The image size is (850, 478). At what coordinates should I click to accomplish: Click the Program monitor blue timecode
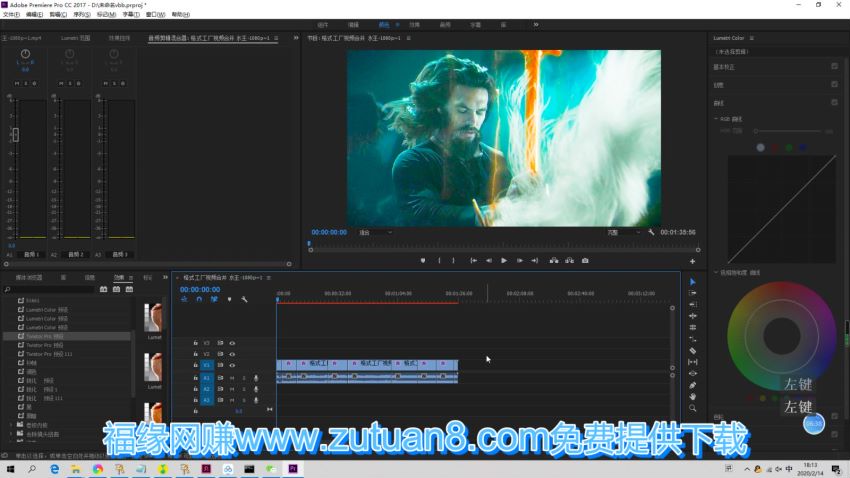(x=329, y=232)
